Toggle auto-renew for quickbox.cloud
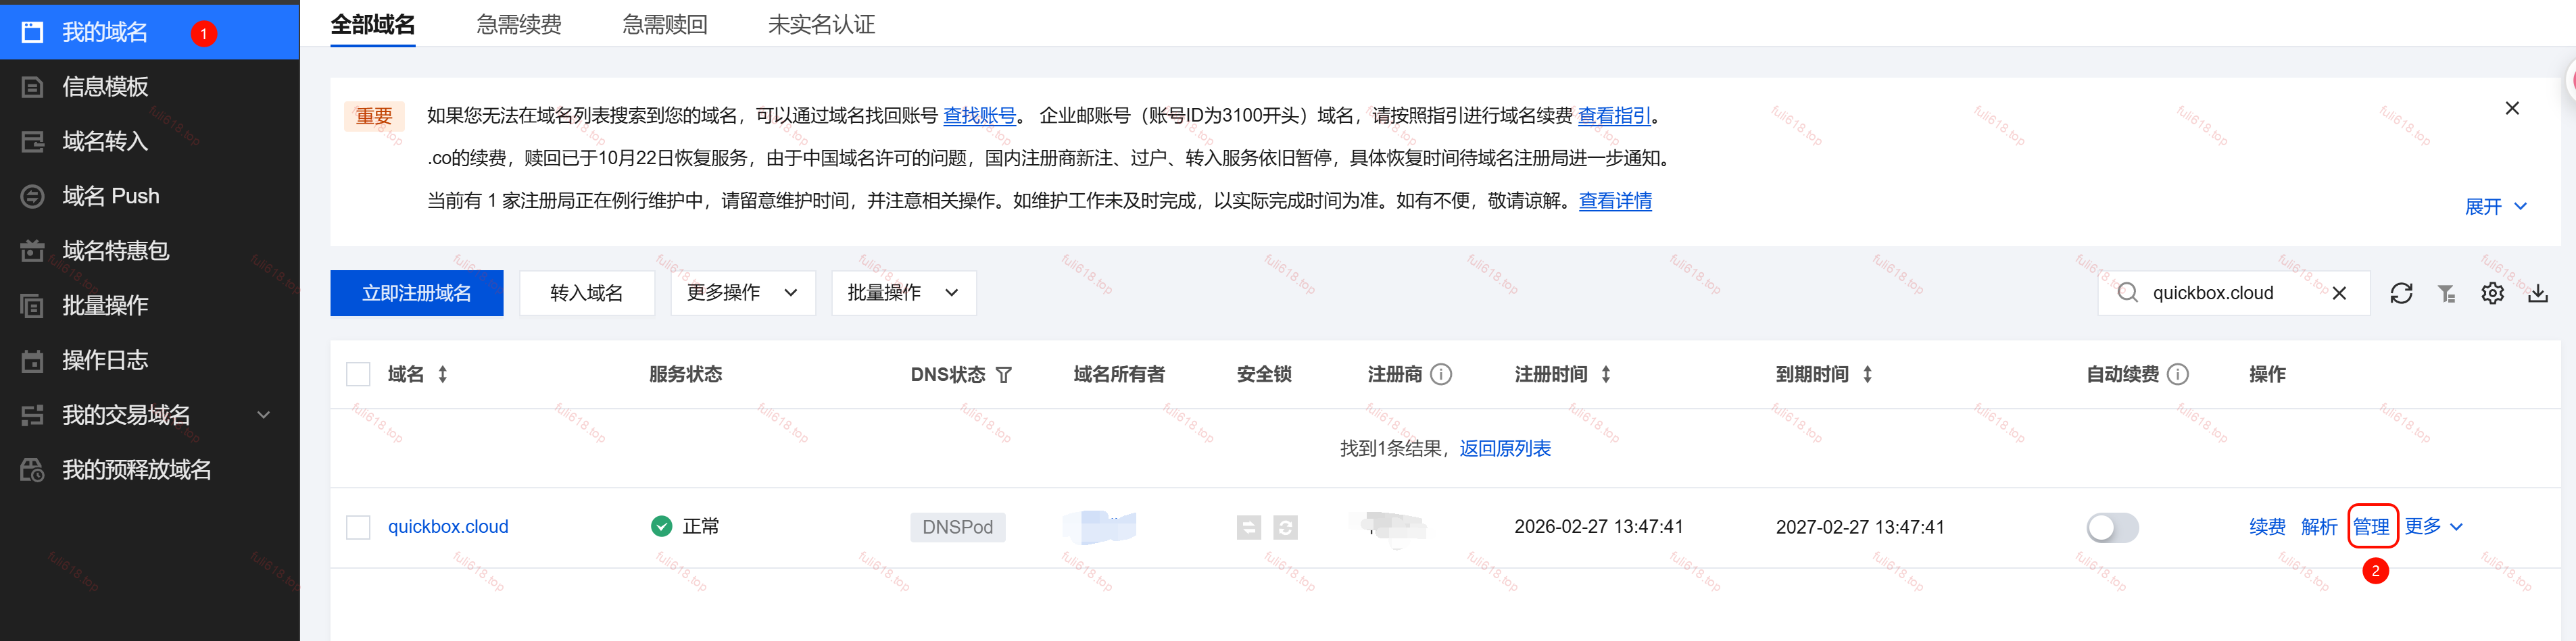This screenshot has width=2576, height=641. click(x=2113, y=527)
